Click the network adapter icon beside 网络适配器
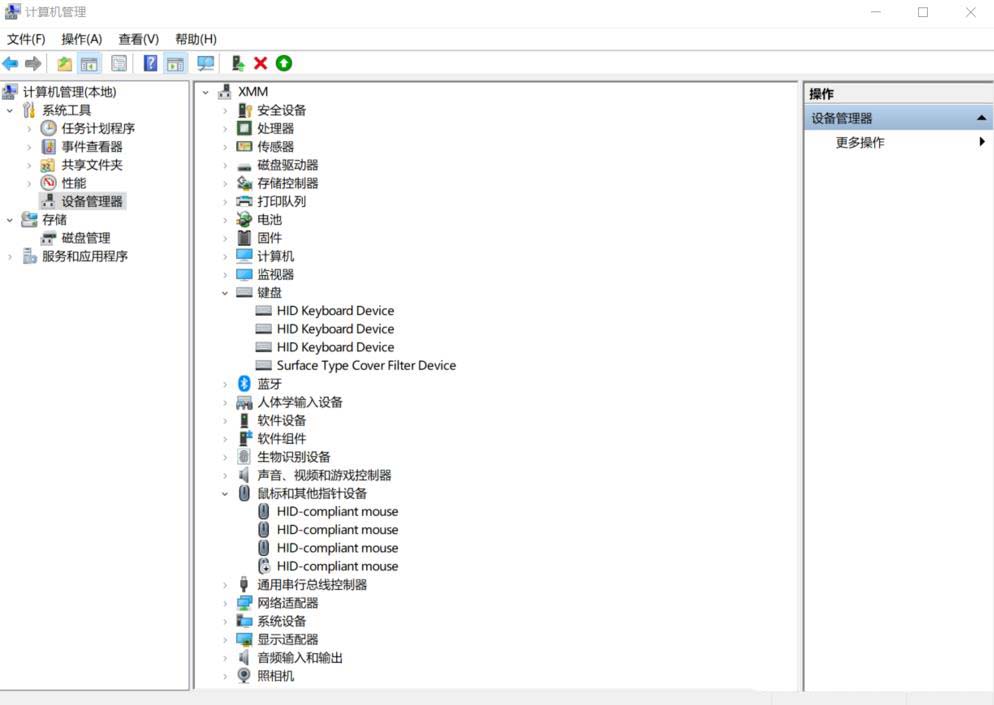 pos(244,603)
